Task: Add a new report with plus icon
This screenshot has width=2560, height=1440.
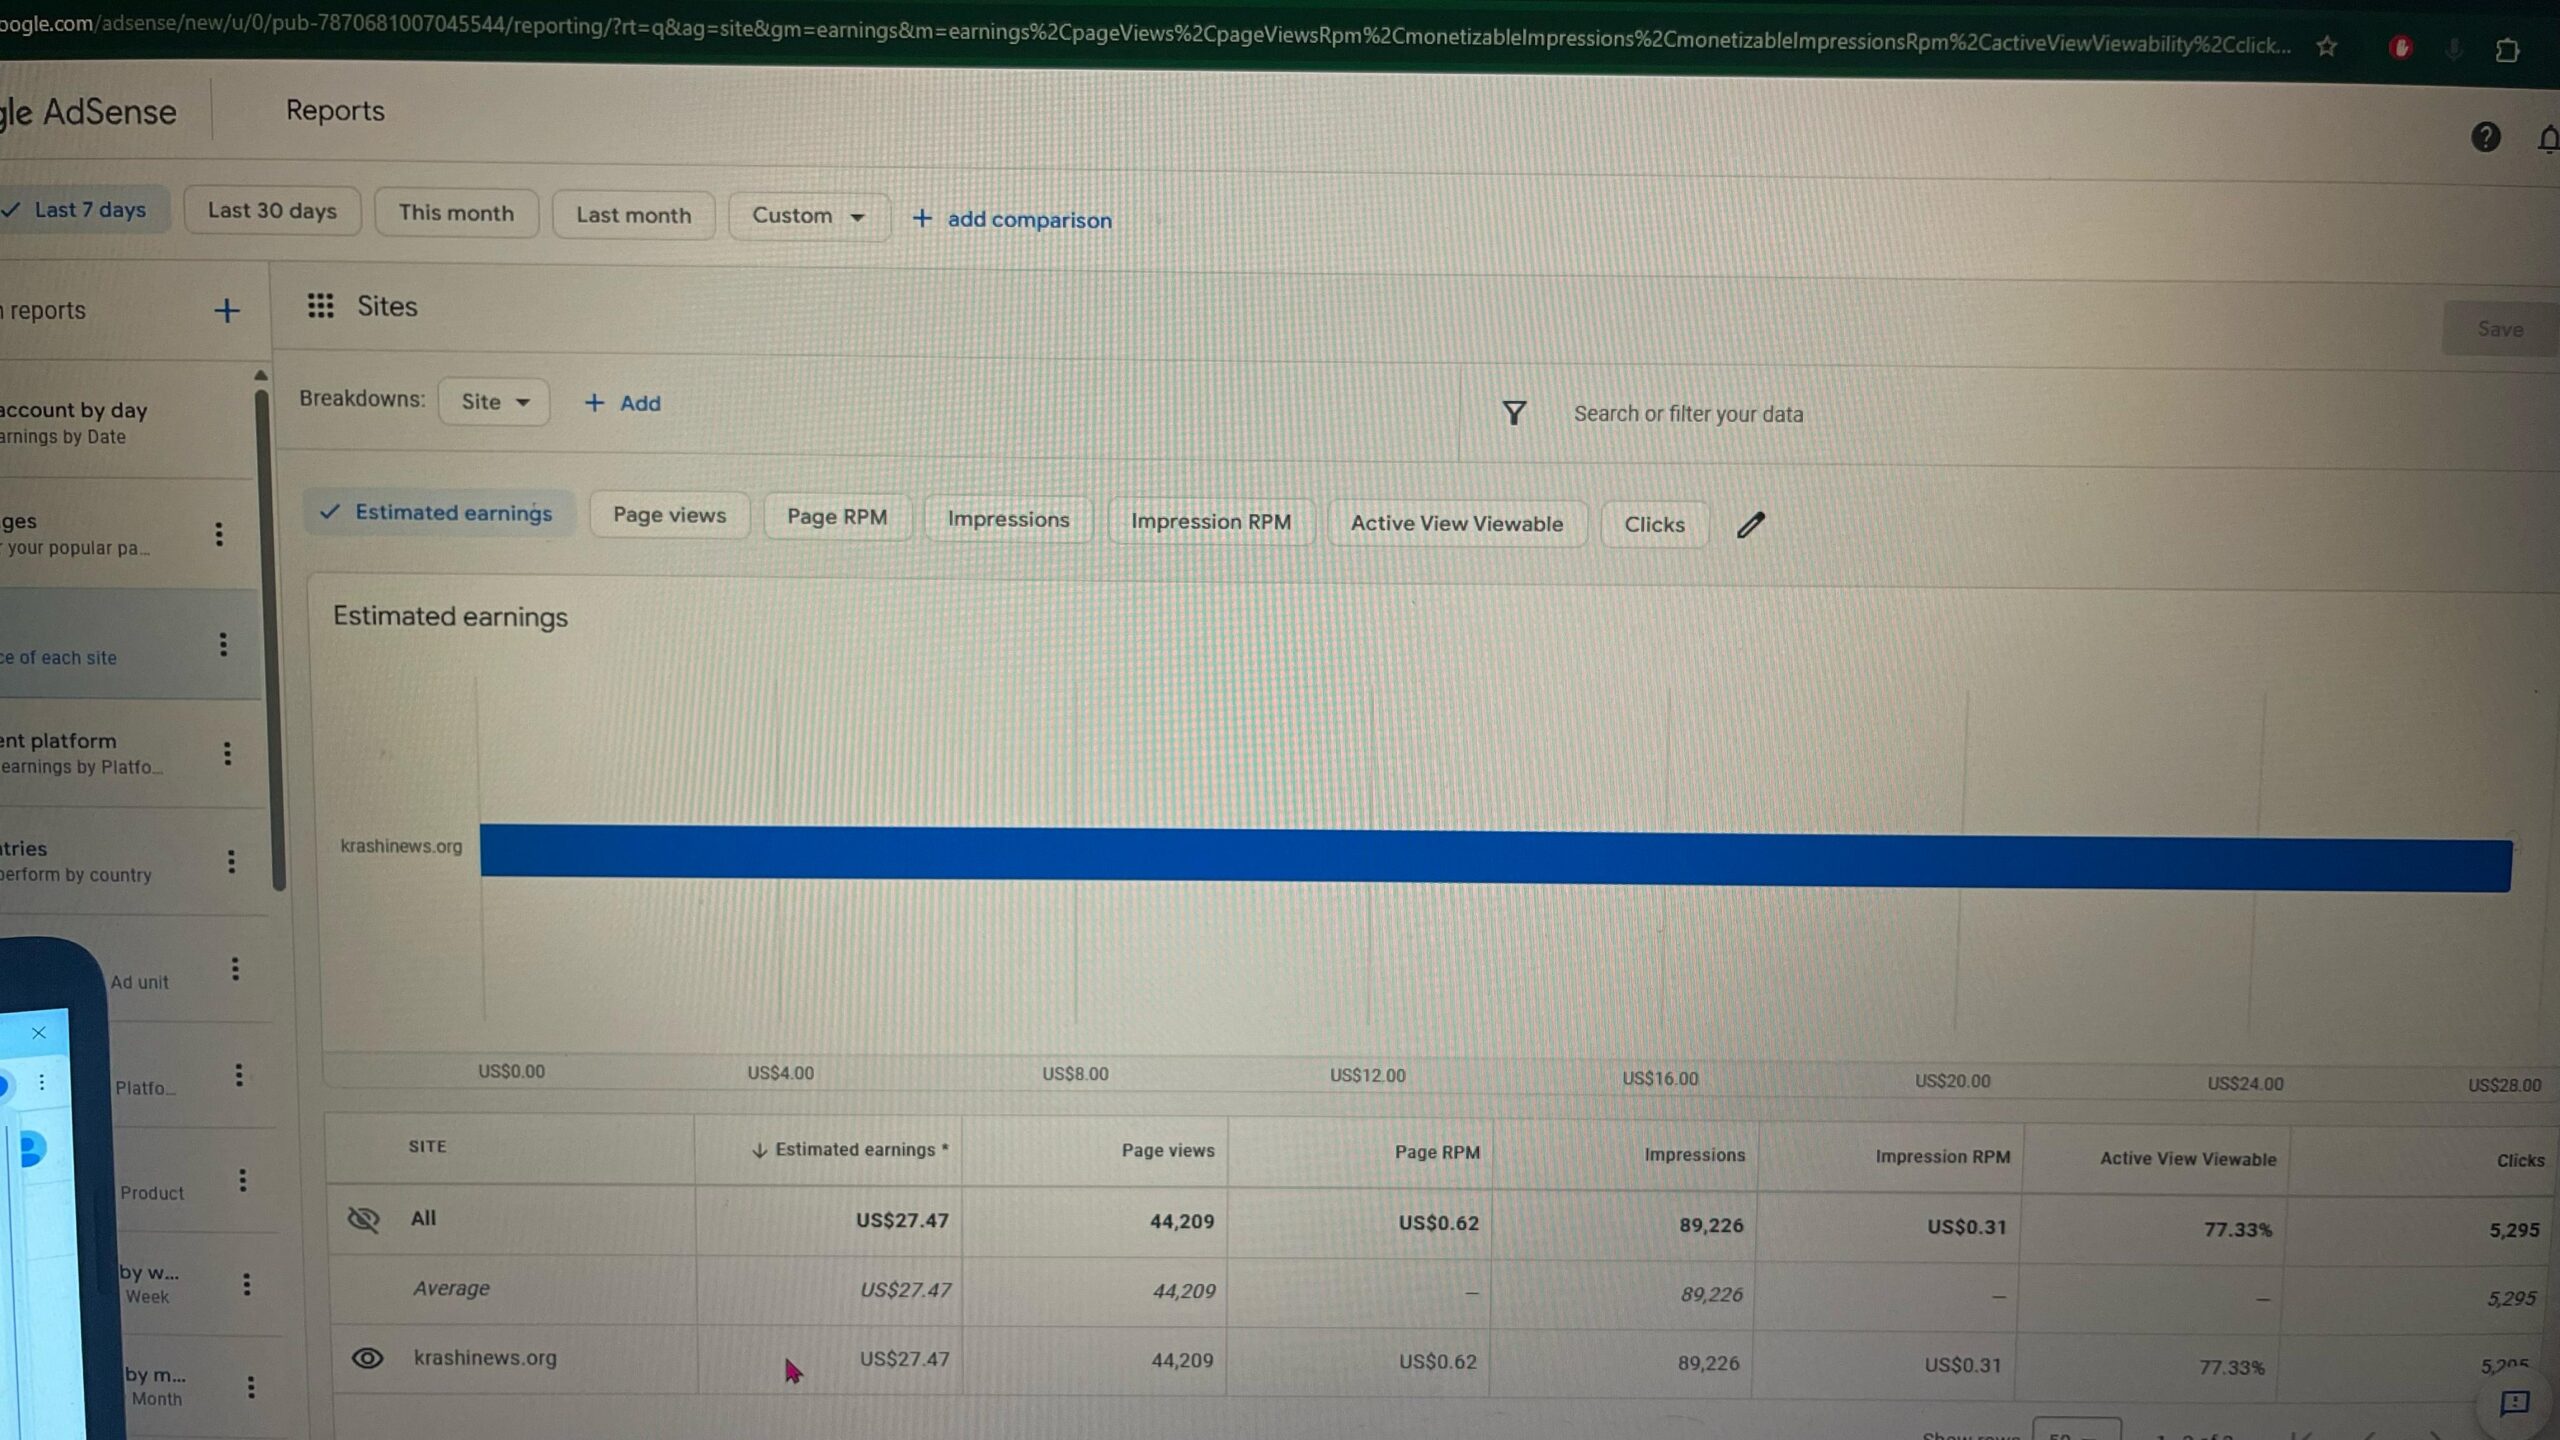Action: (x=227, y=311)
